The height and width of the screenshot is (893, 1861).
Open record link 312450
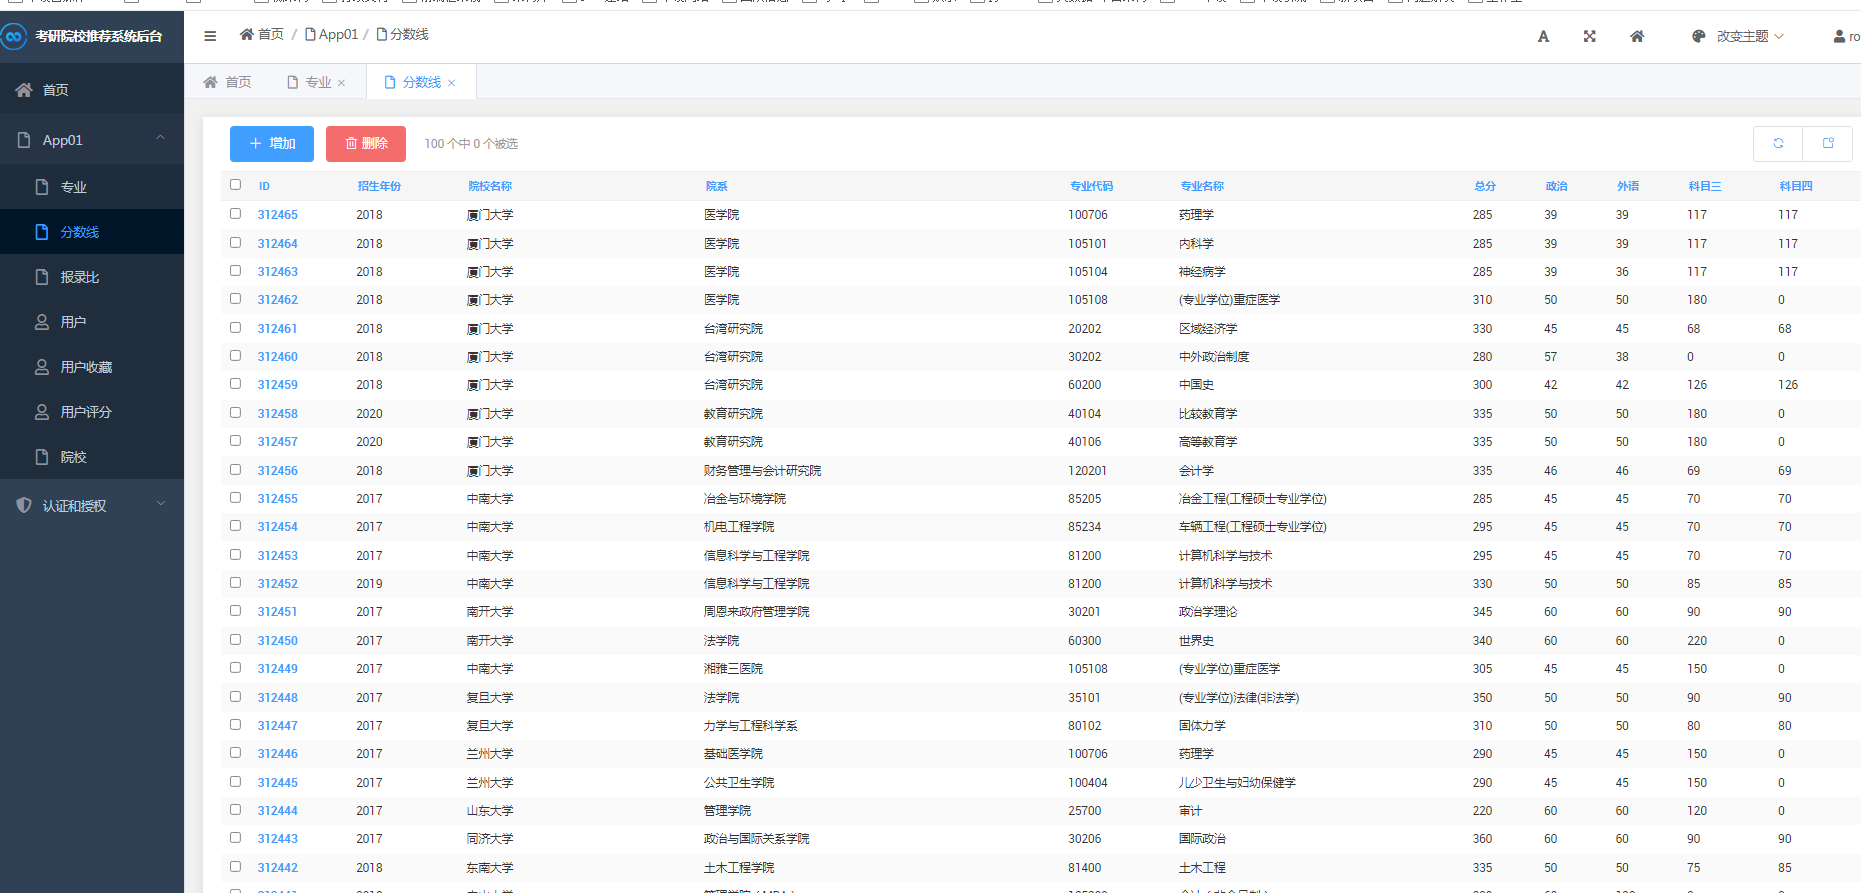tap(277, 641)
